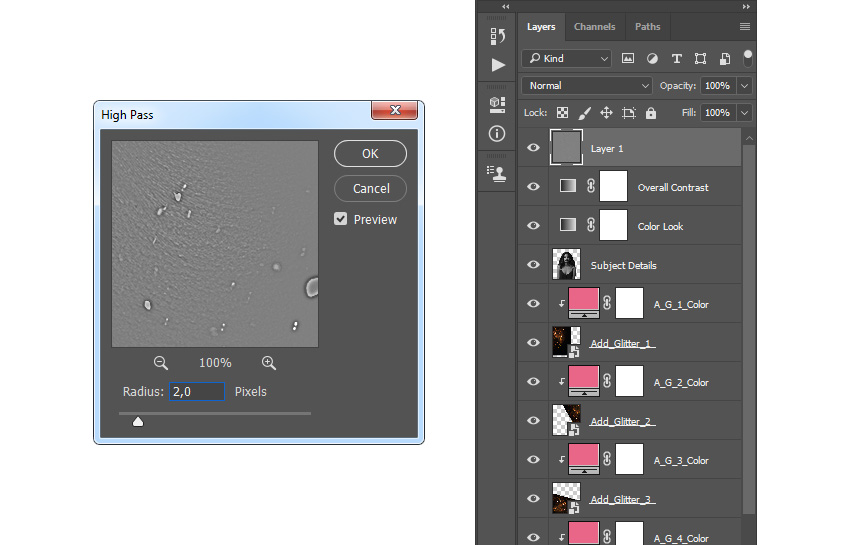Image resolution: width=850 pixels, height=545 pixels.
Task: Select the A_G_2_Color layer name
Action: (681, 383)
